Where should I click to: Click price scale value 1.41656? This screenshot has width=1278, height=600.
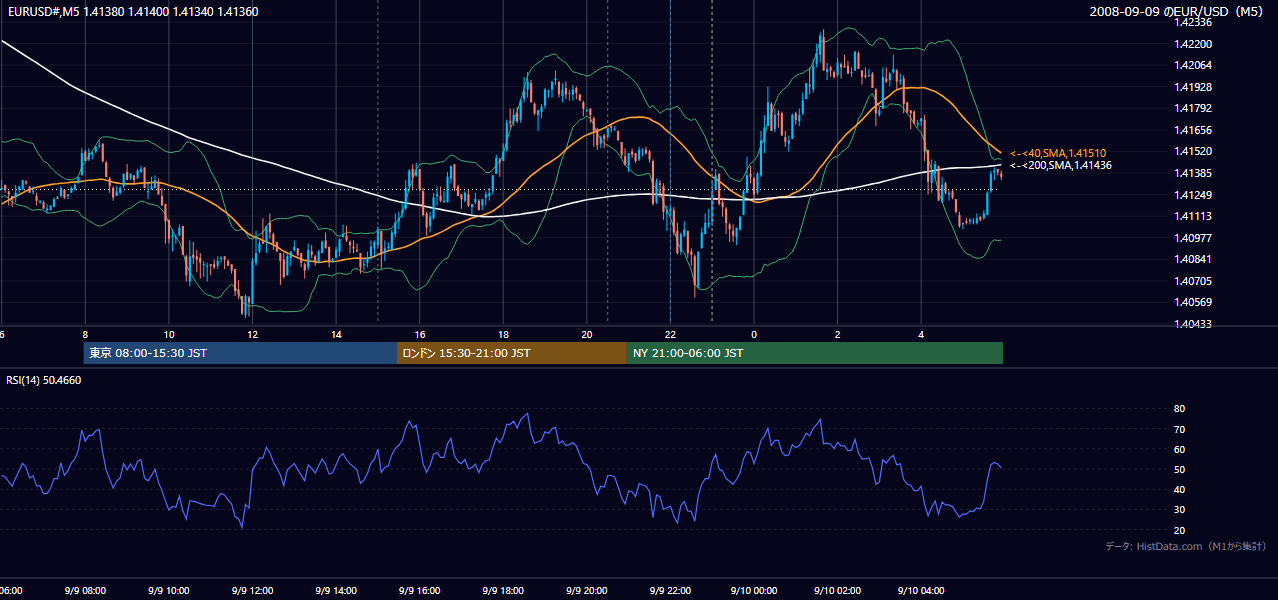[1194, 130]
